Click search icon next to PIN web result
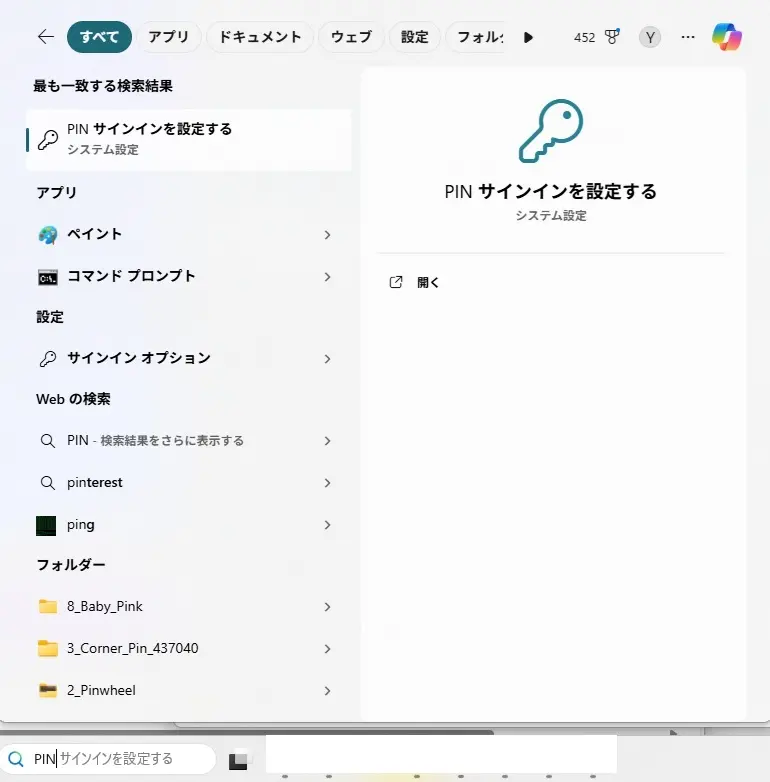The image size is (770, 782). click(x=48, y=441)
